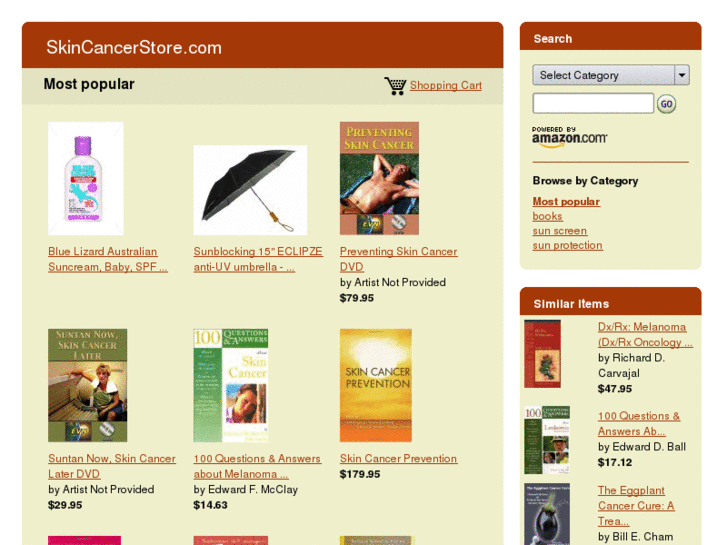Open the sun screen category link
This screenshot has height=545, width=727.
click(560, 231)
